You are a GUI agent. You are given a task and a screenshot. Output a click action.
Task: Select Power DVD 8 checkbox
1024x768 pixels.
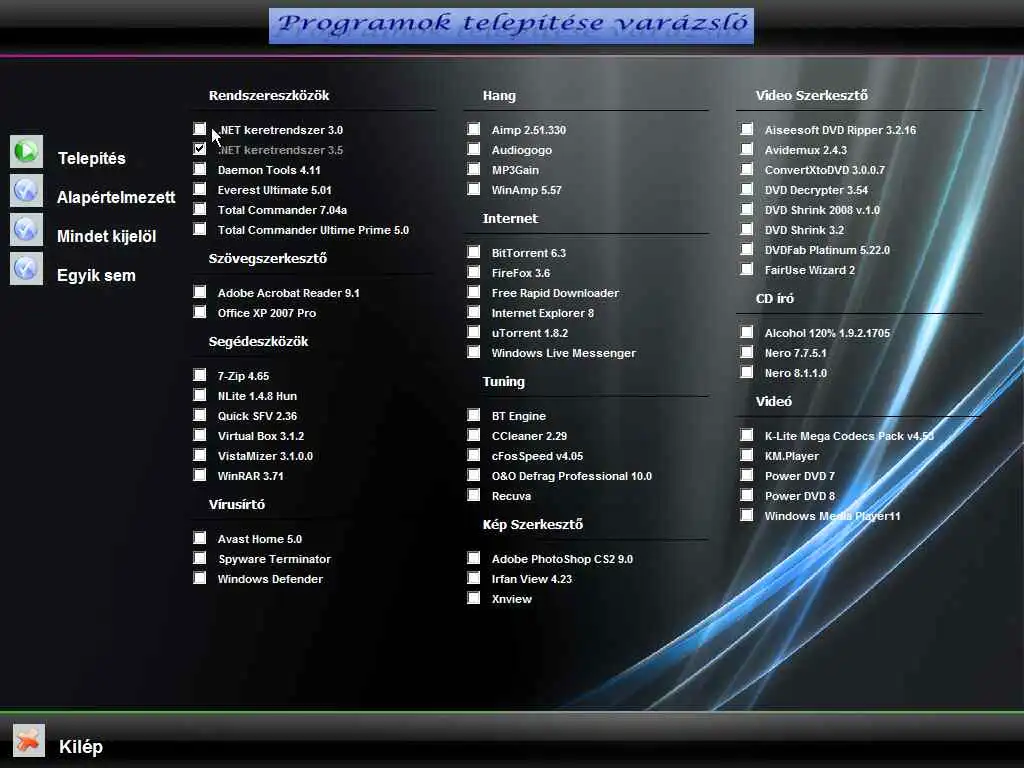pos(747,495)
